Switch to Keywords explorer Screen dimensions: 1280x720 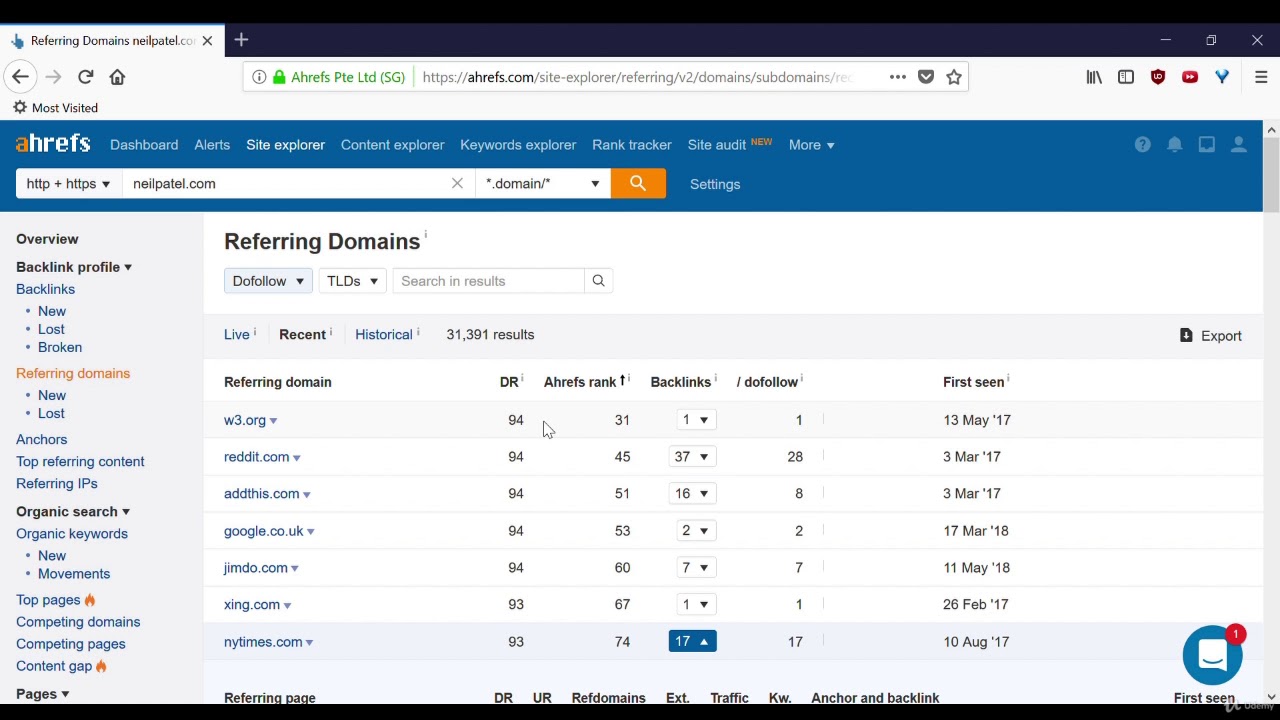[518, 145]
